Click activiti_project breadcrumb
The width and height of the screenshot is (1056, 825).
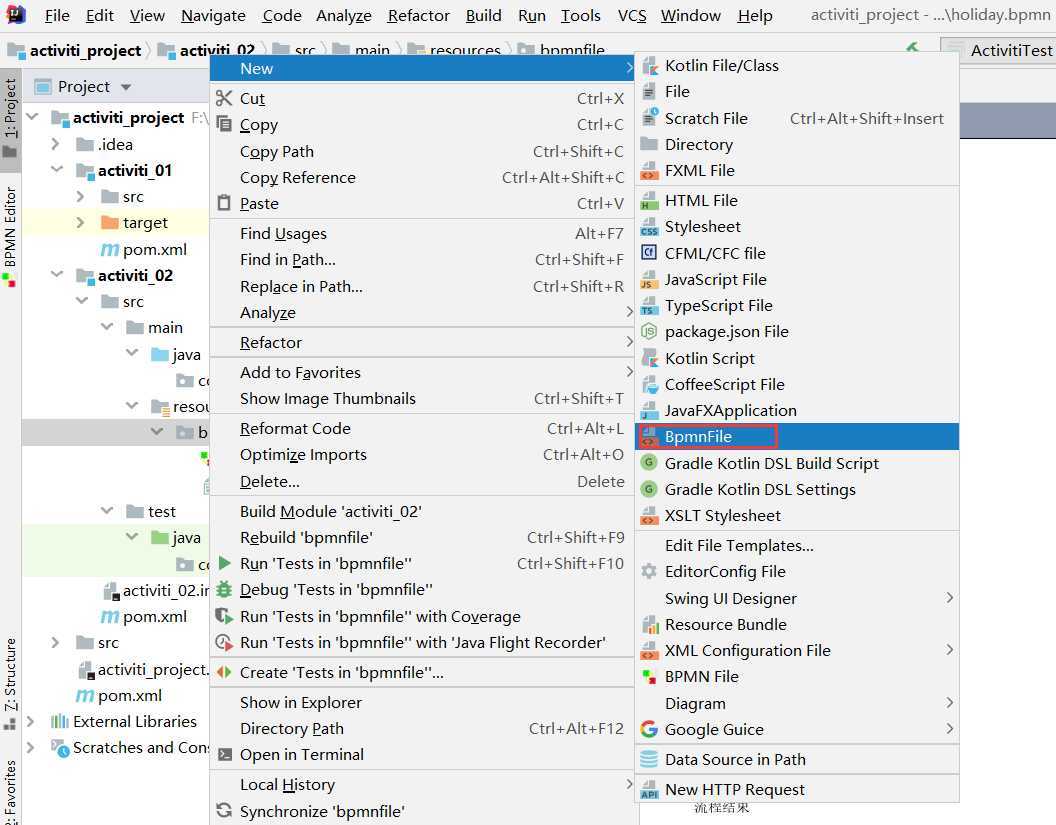(x=74, y=51)
